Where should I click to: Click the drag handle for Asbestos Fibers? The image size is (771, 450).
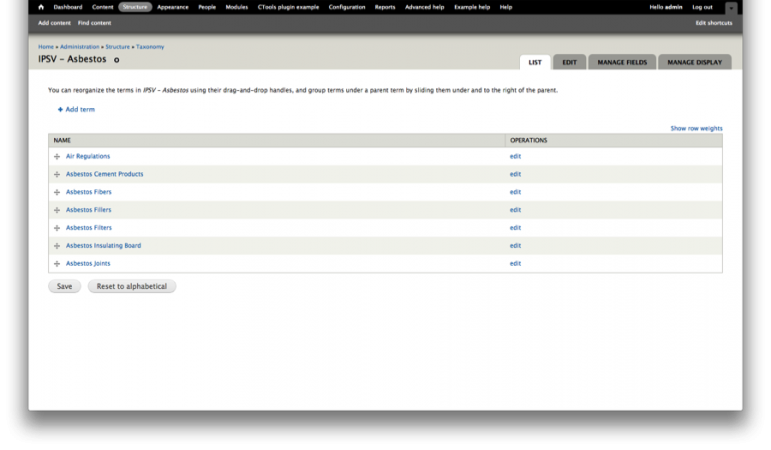57,192
